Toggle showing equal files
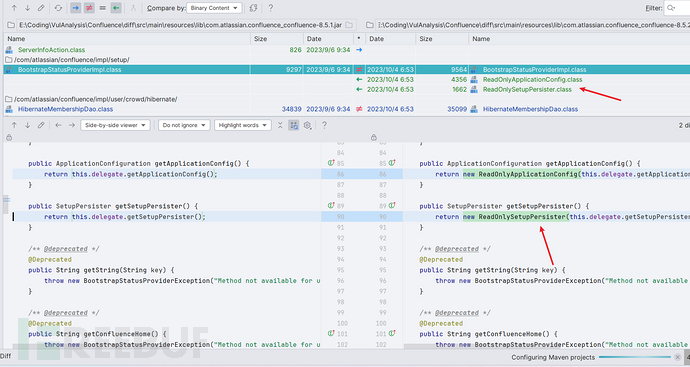The width and height of the screenshot is (690, 367). [x=102, y=8]
